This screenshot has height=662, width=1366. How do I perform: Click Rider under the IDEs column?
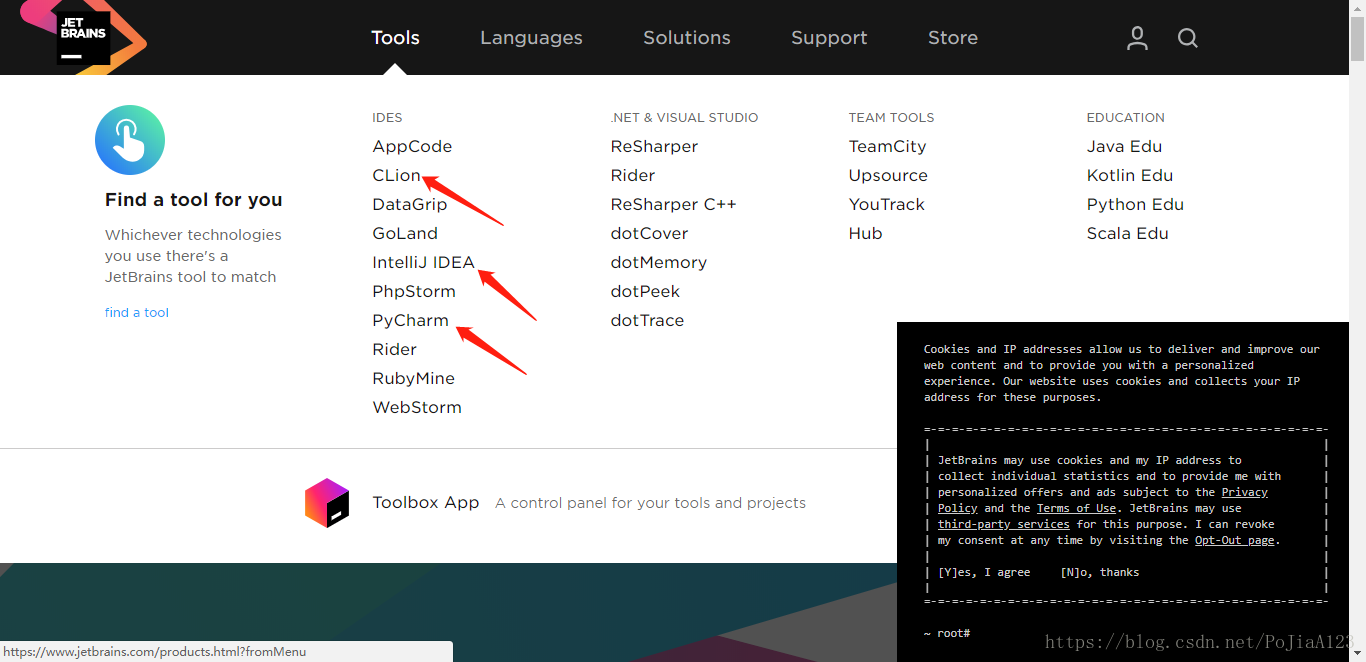point(395,349)
